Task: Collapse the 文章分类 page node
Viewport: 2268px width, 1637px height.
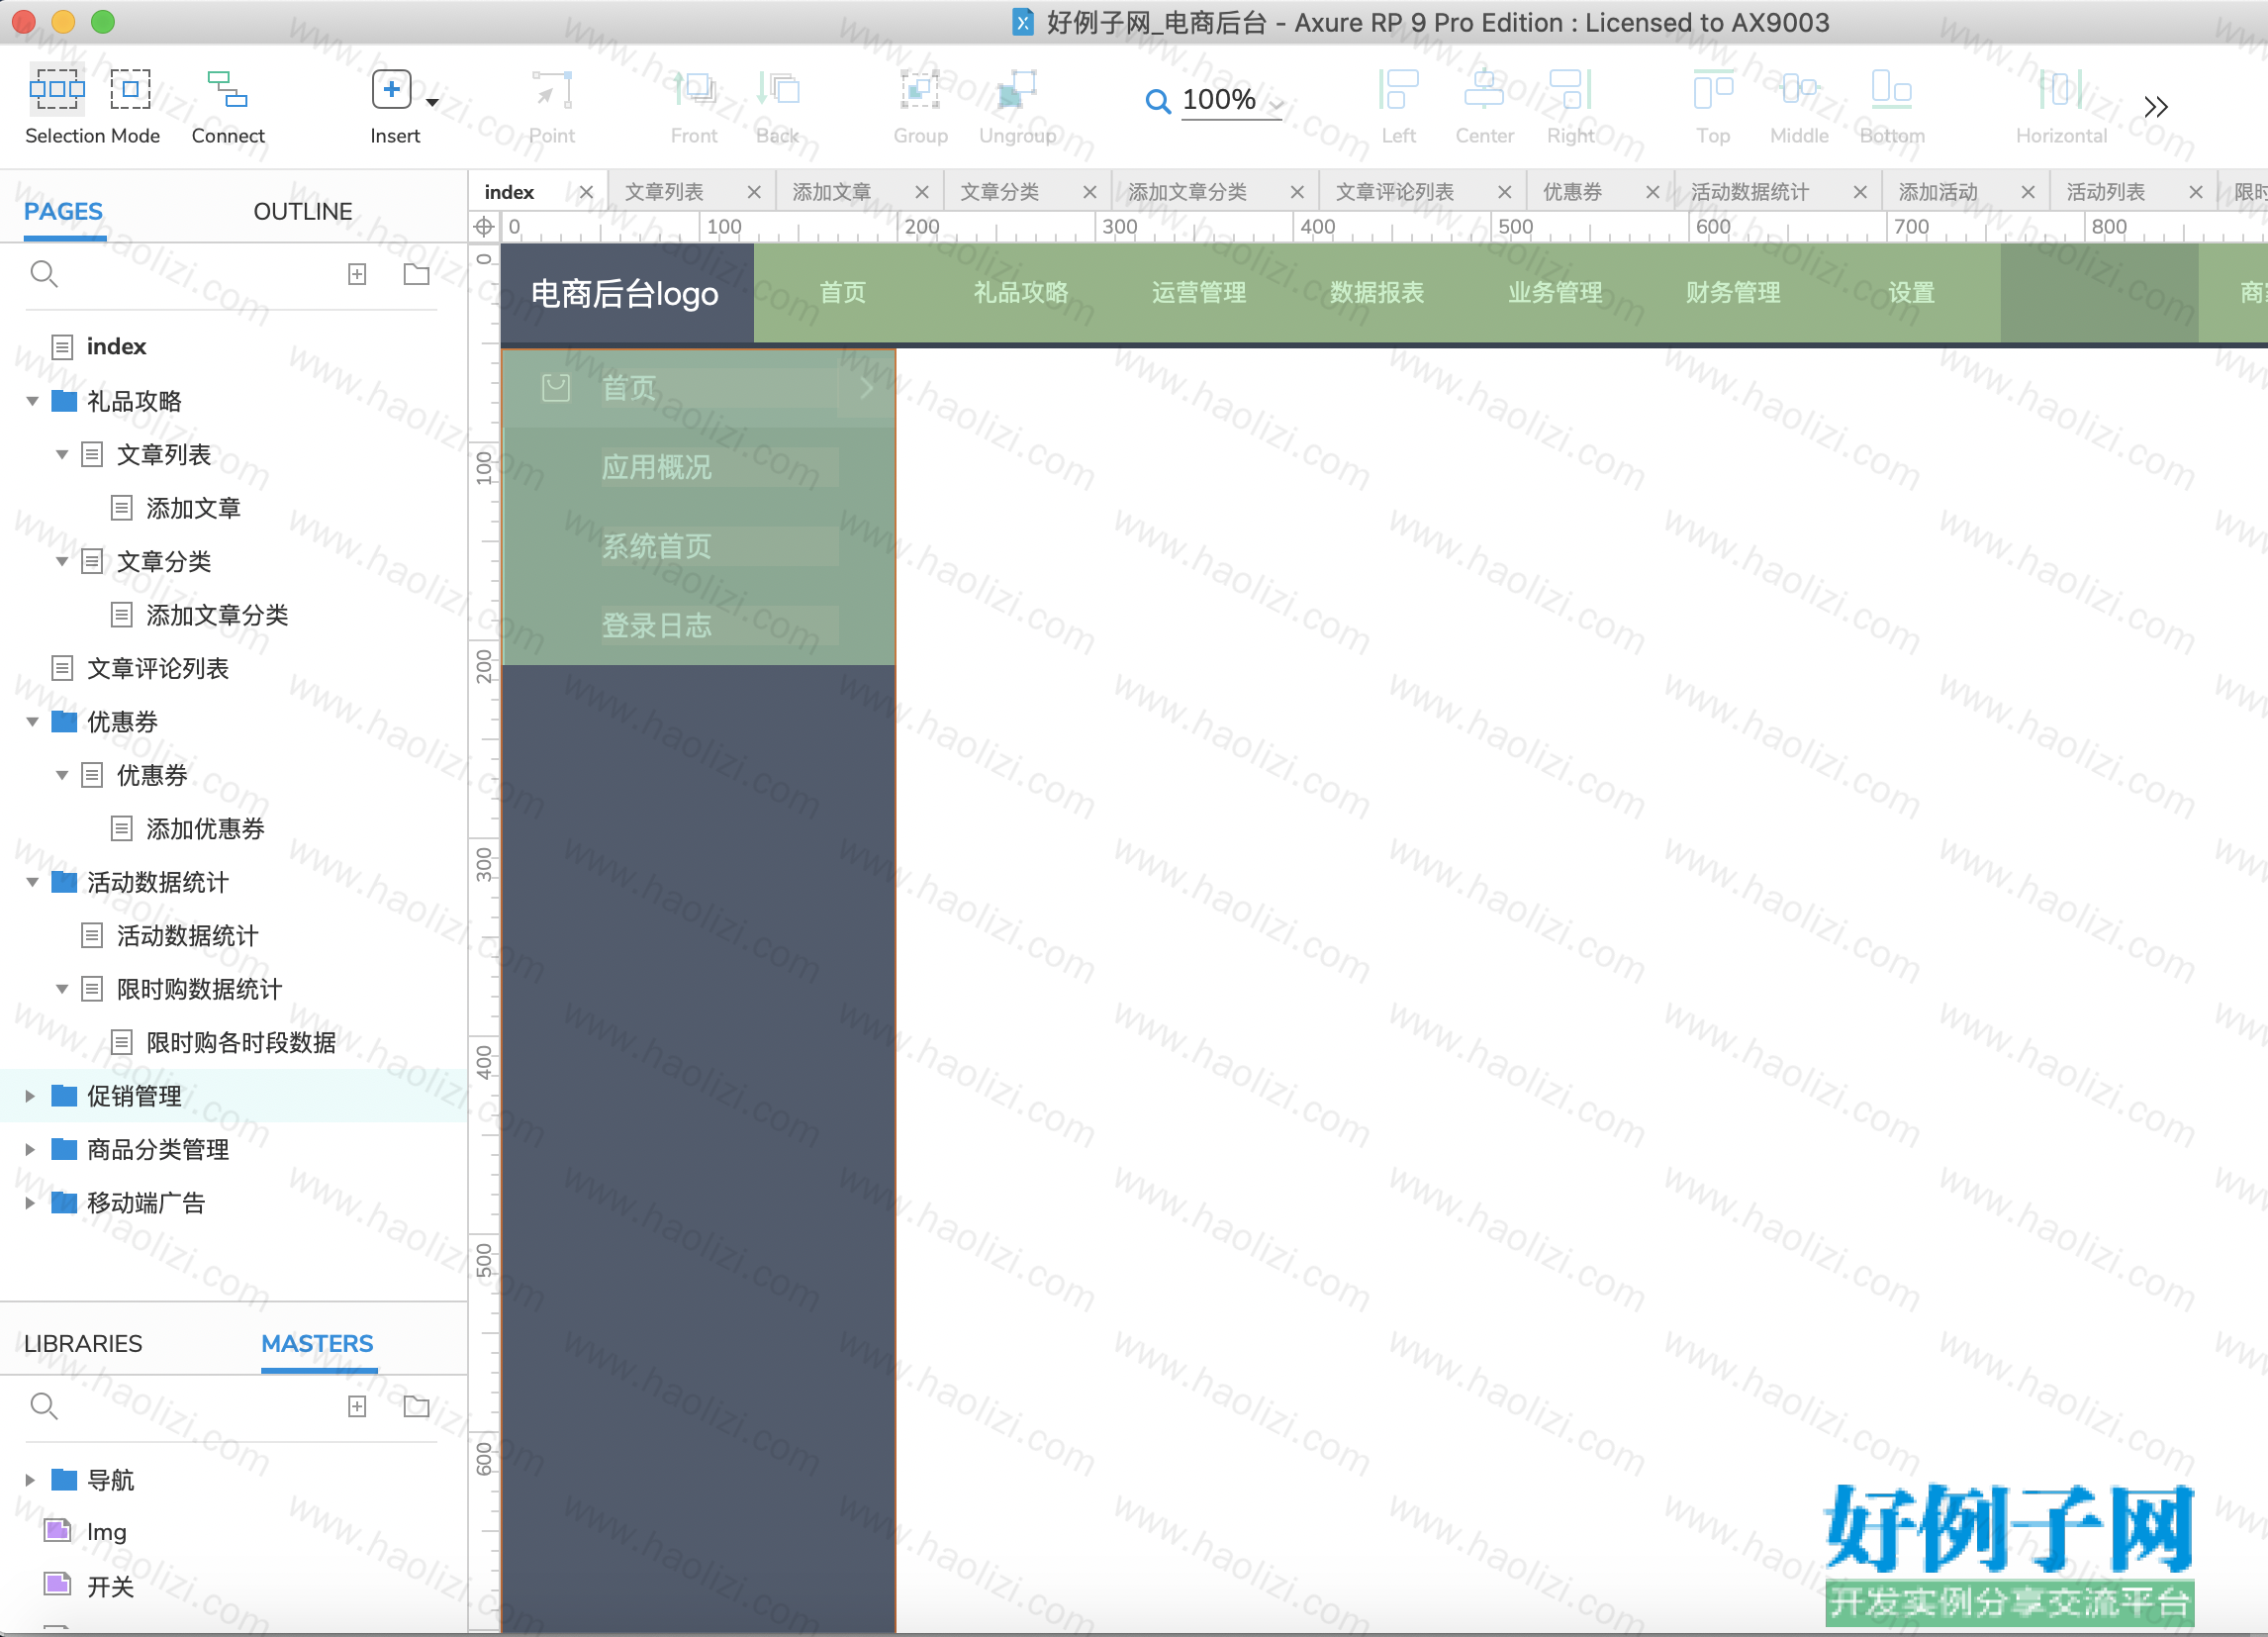Action: tap(62, 562)
